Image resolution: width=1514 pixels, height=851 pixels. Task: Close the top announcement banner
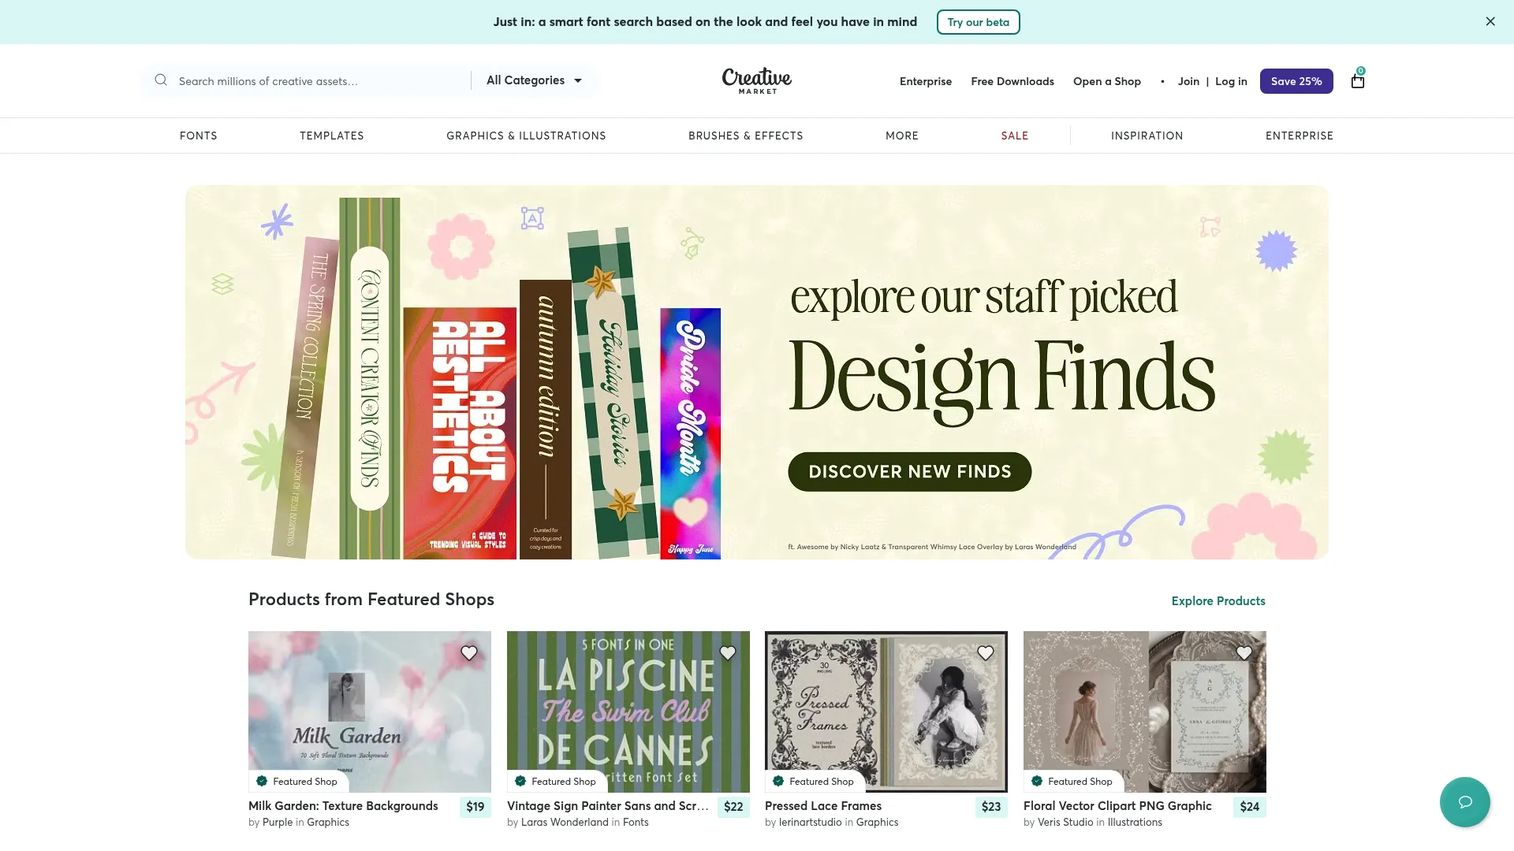click(1490, 21)
